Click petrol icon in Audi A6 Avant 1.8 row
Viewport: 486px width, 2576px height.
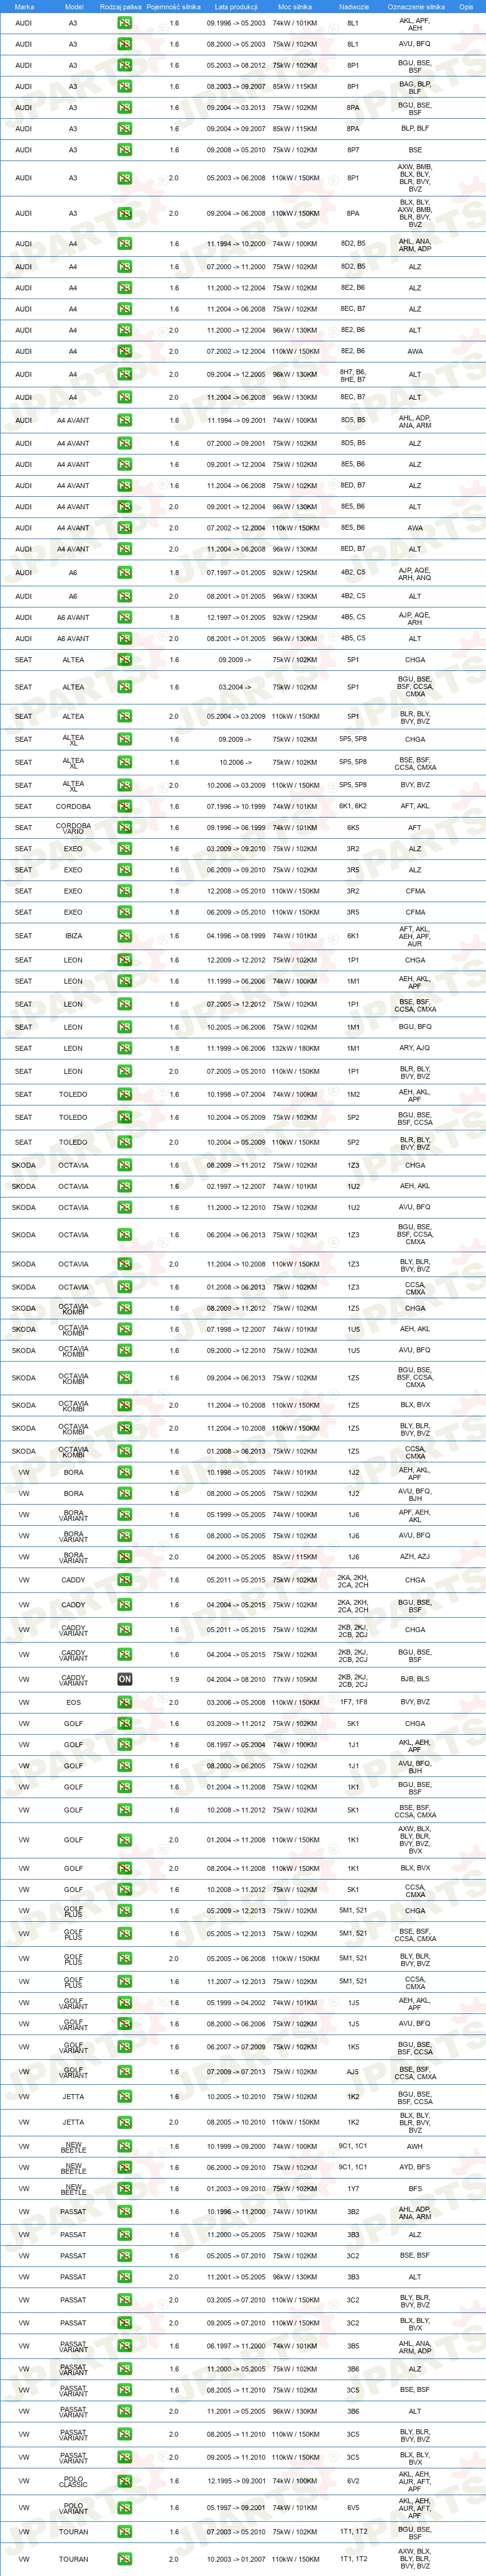[124, 617]
